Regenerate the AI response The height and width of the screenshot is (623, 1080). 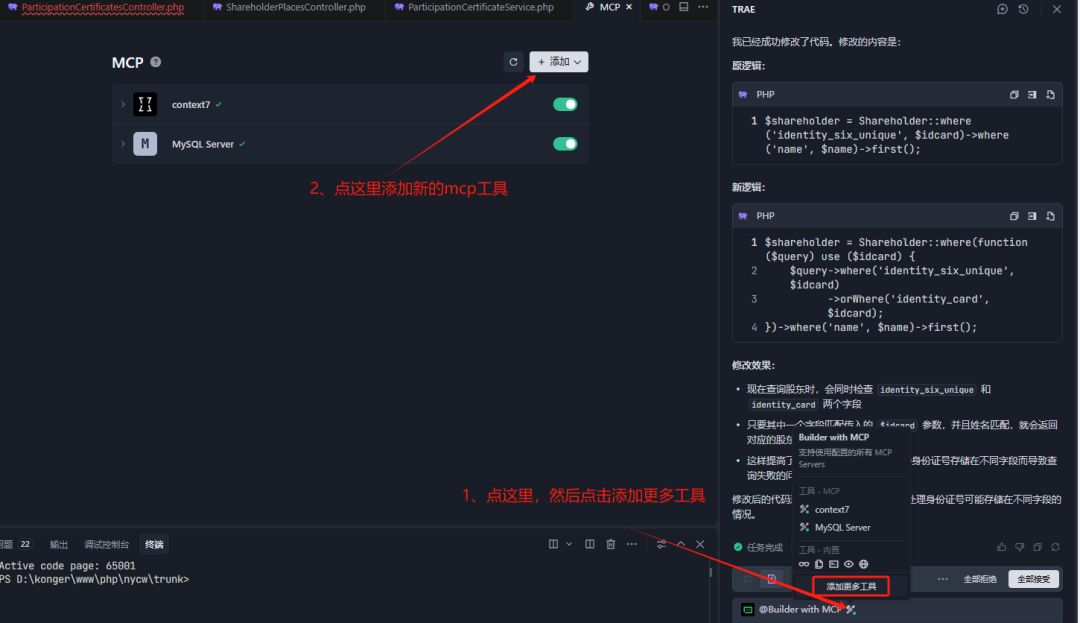click(x=1056, y=547)
